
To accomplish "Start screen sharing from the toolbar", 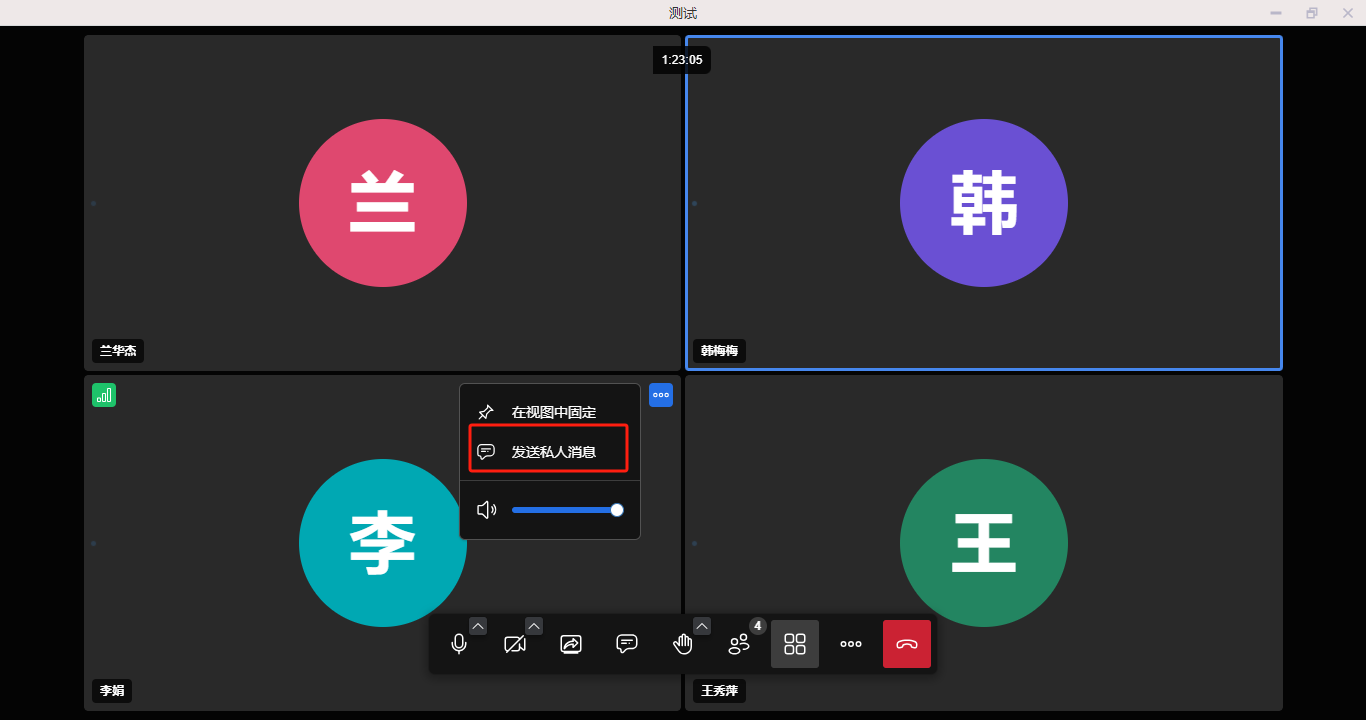I will 571,644.
